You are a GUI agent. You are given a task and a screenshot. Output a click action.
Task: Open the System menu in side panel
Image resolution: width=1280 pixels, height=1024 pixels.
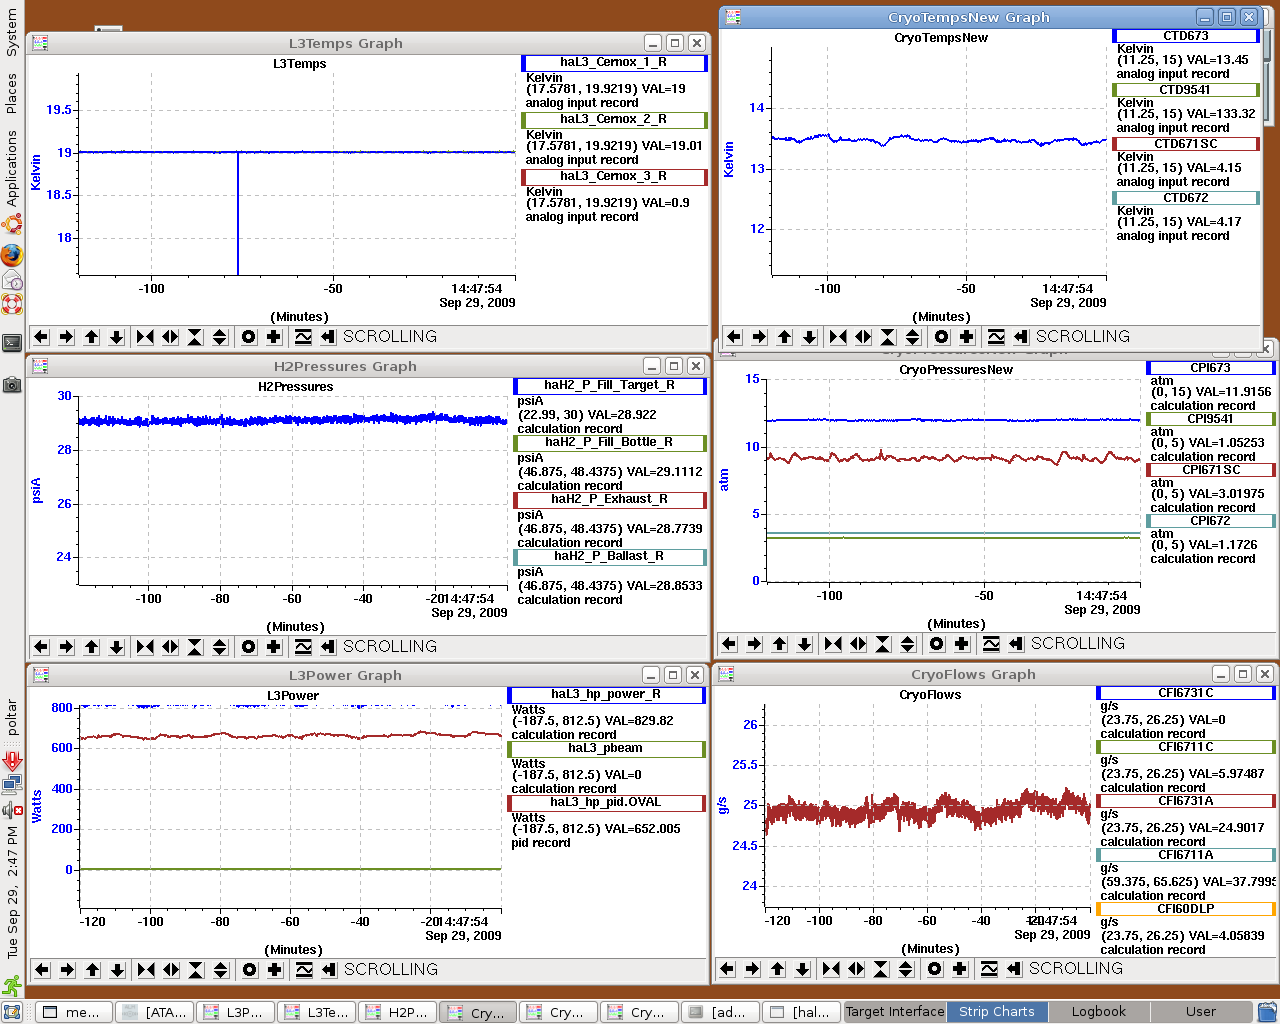12,33
